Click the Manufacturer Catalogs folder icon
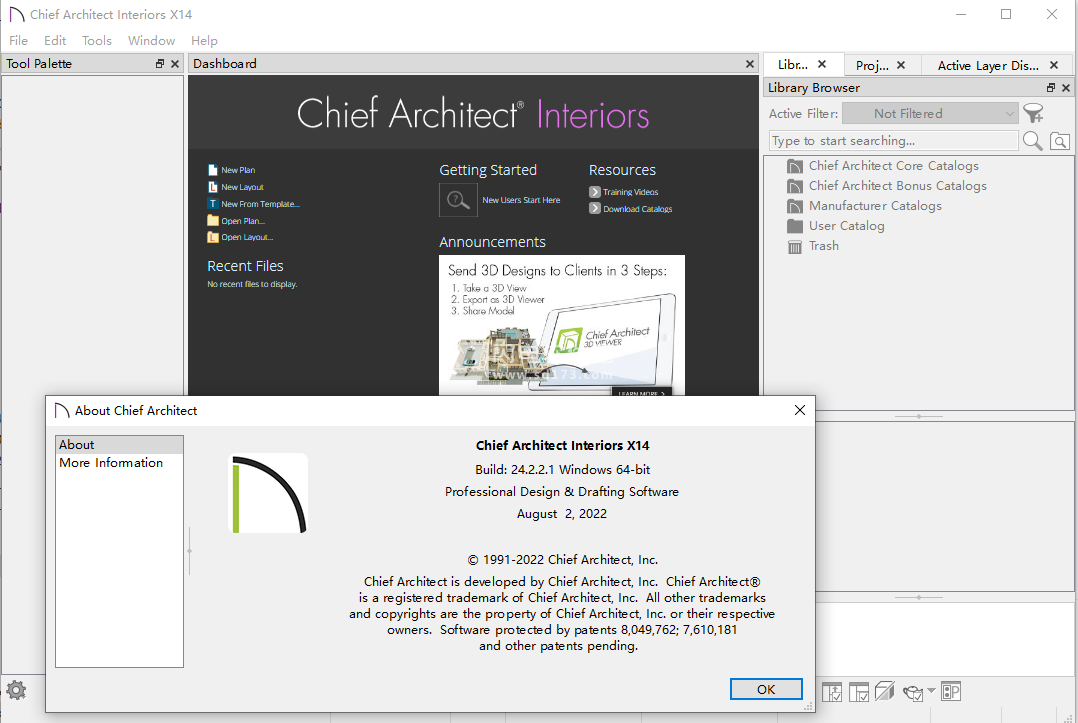This screenshot has height=723, width=1078. [x=795, y=206]
